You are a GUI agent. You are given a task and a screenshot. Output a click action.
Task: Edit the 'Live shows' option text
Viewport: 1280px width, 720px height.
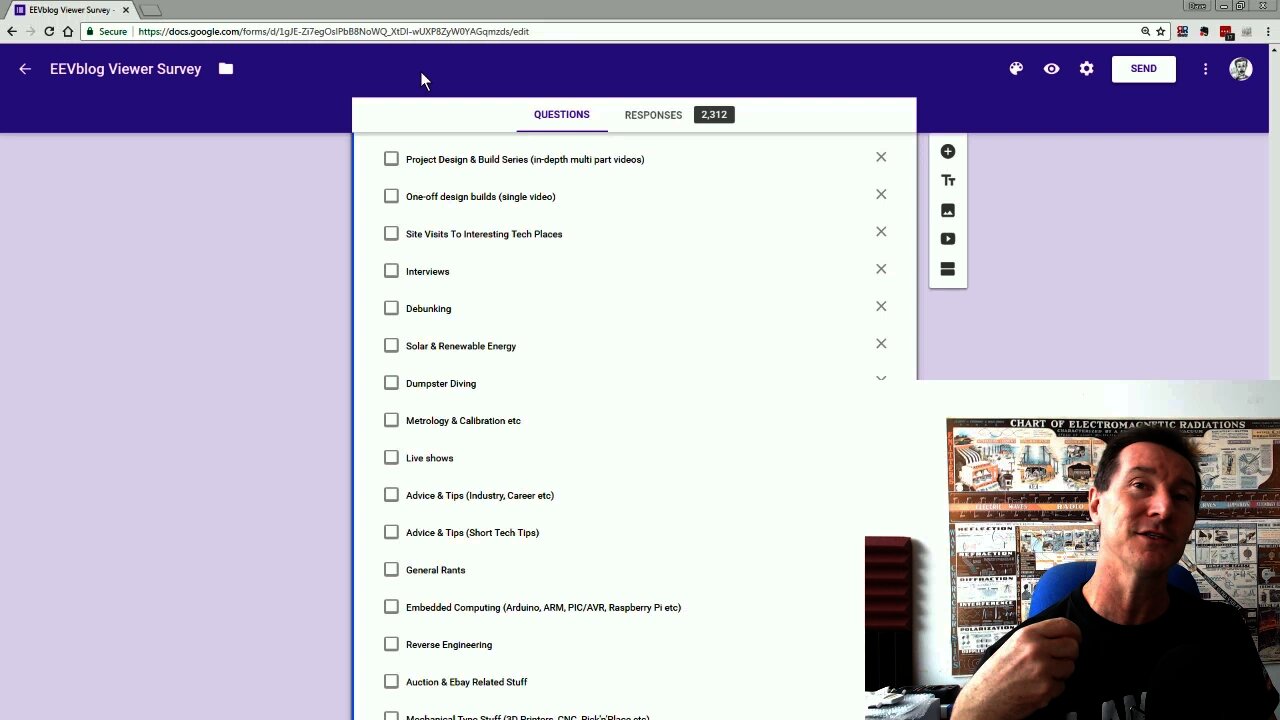[430, 458]
